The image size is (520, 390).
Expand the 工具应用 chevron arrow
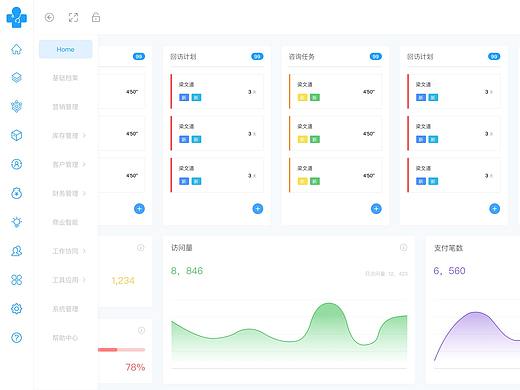[84, 280]
